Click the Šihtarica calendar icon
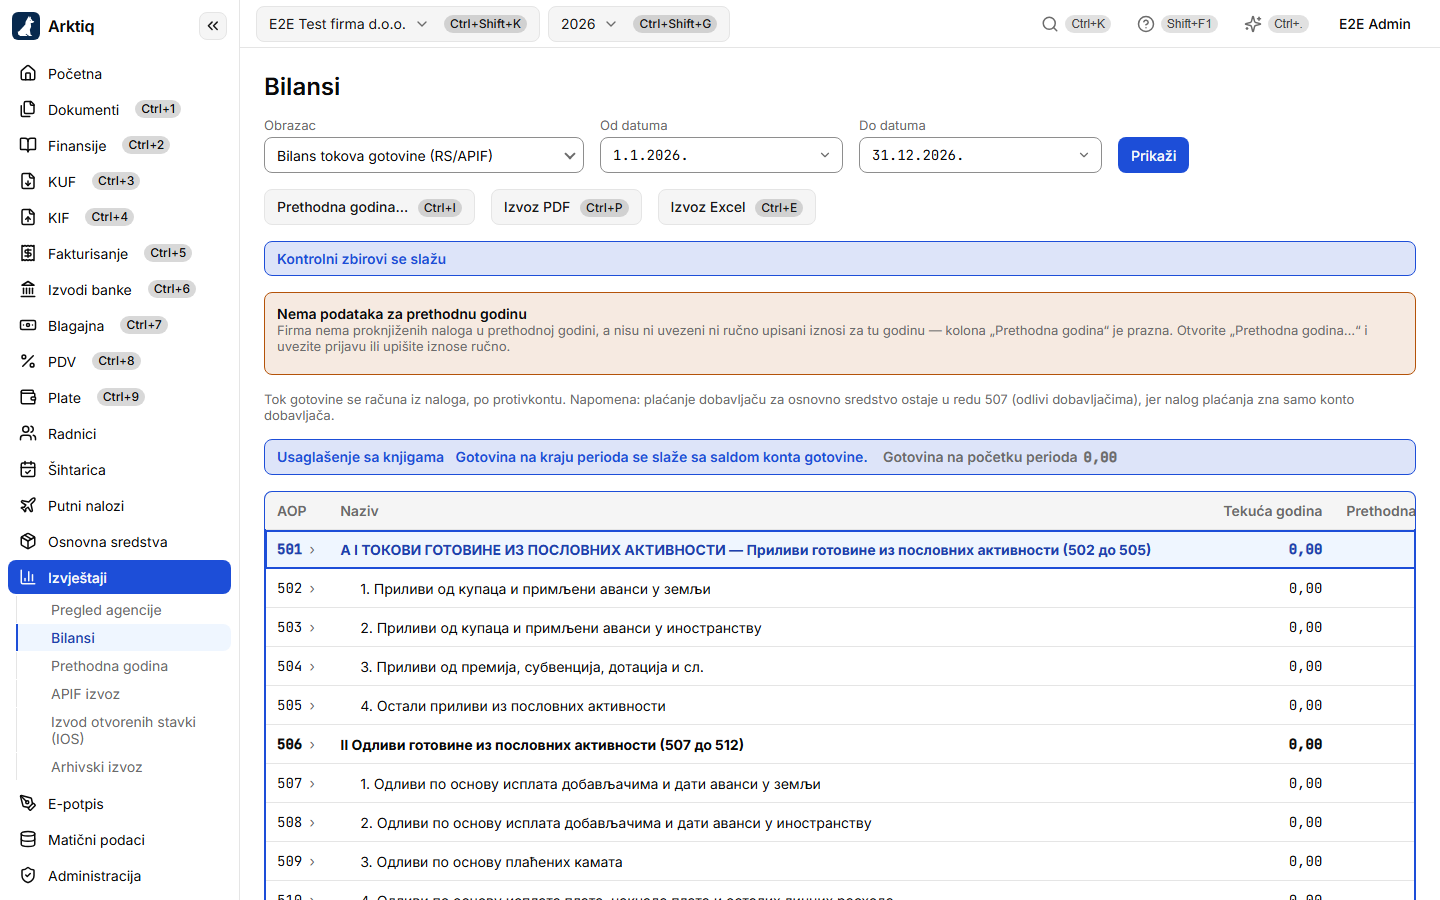The image size is (1440, 900). tap(28, 469)
